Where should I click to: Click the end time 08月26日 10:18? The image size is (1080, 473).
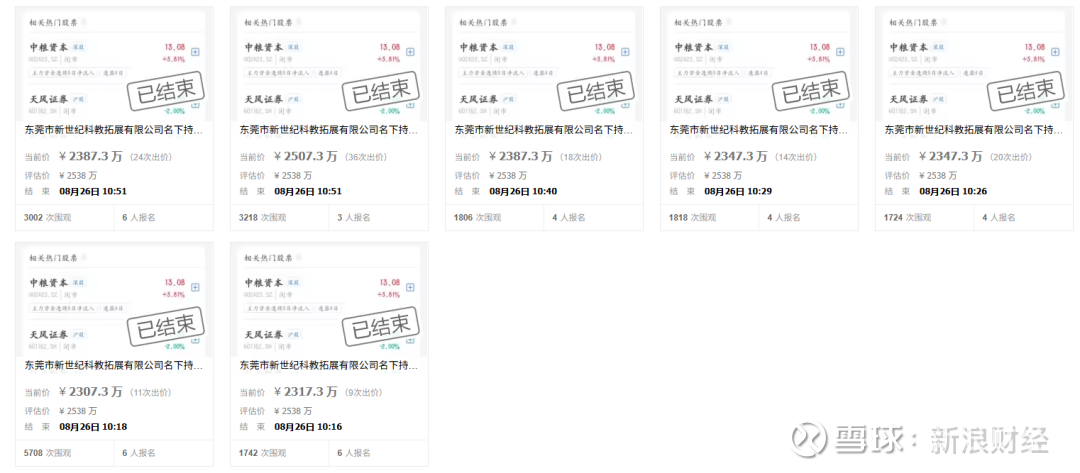[x=93, y=427]
